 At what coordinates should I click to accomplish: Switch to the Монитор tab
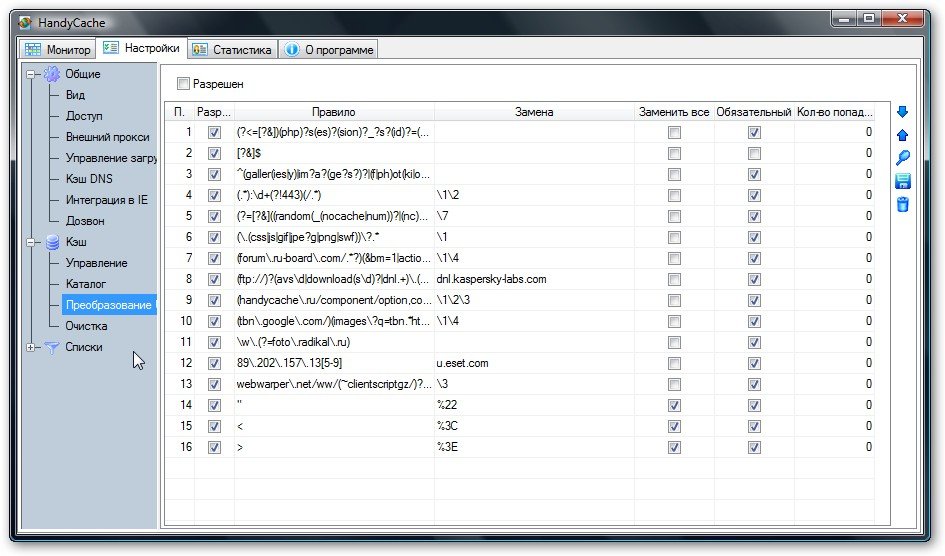point(57,49)
